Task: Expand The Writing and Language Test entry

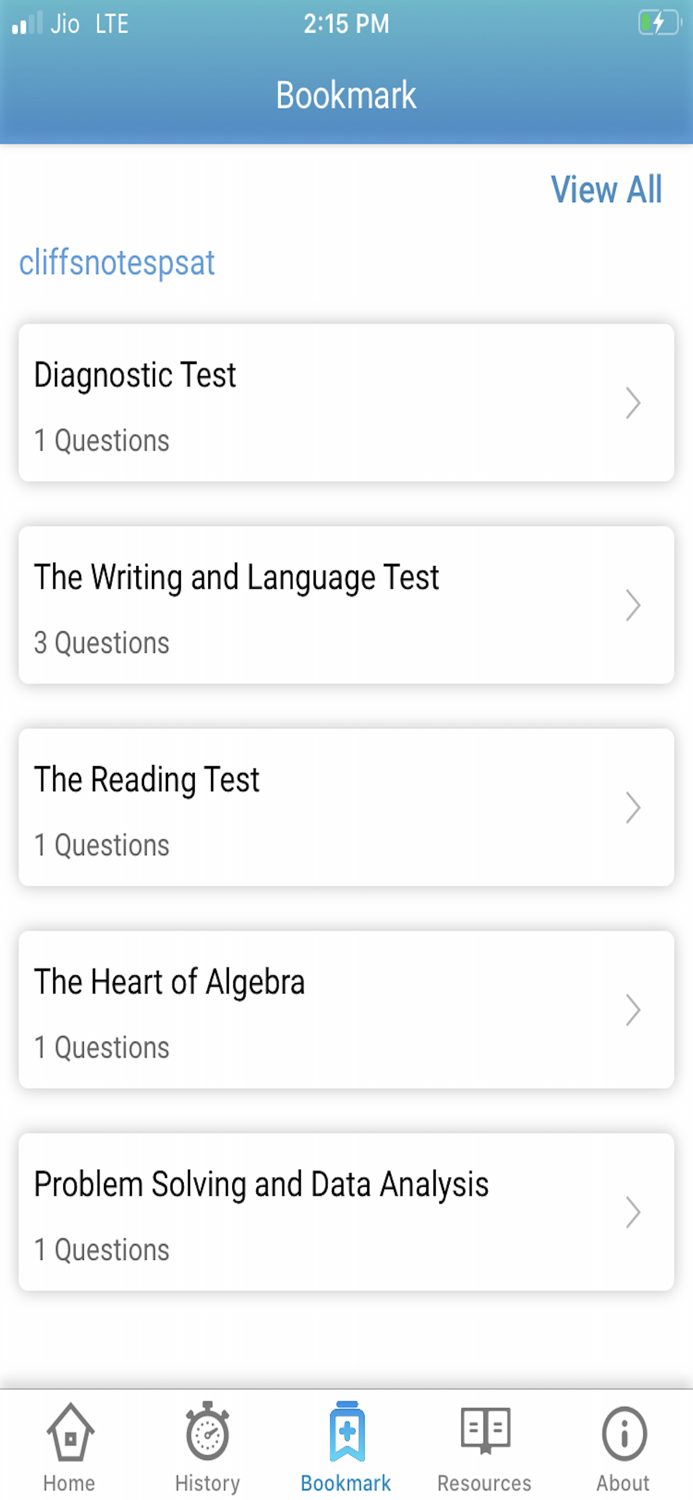Action: (632, 605)
